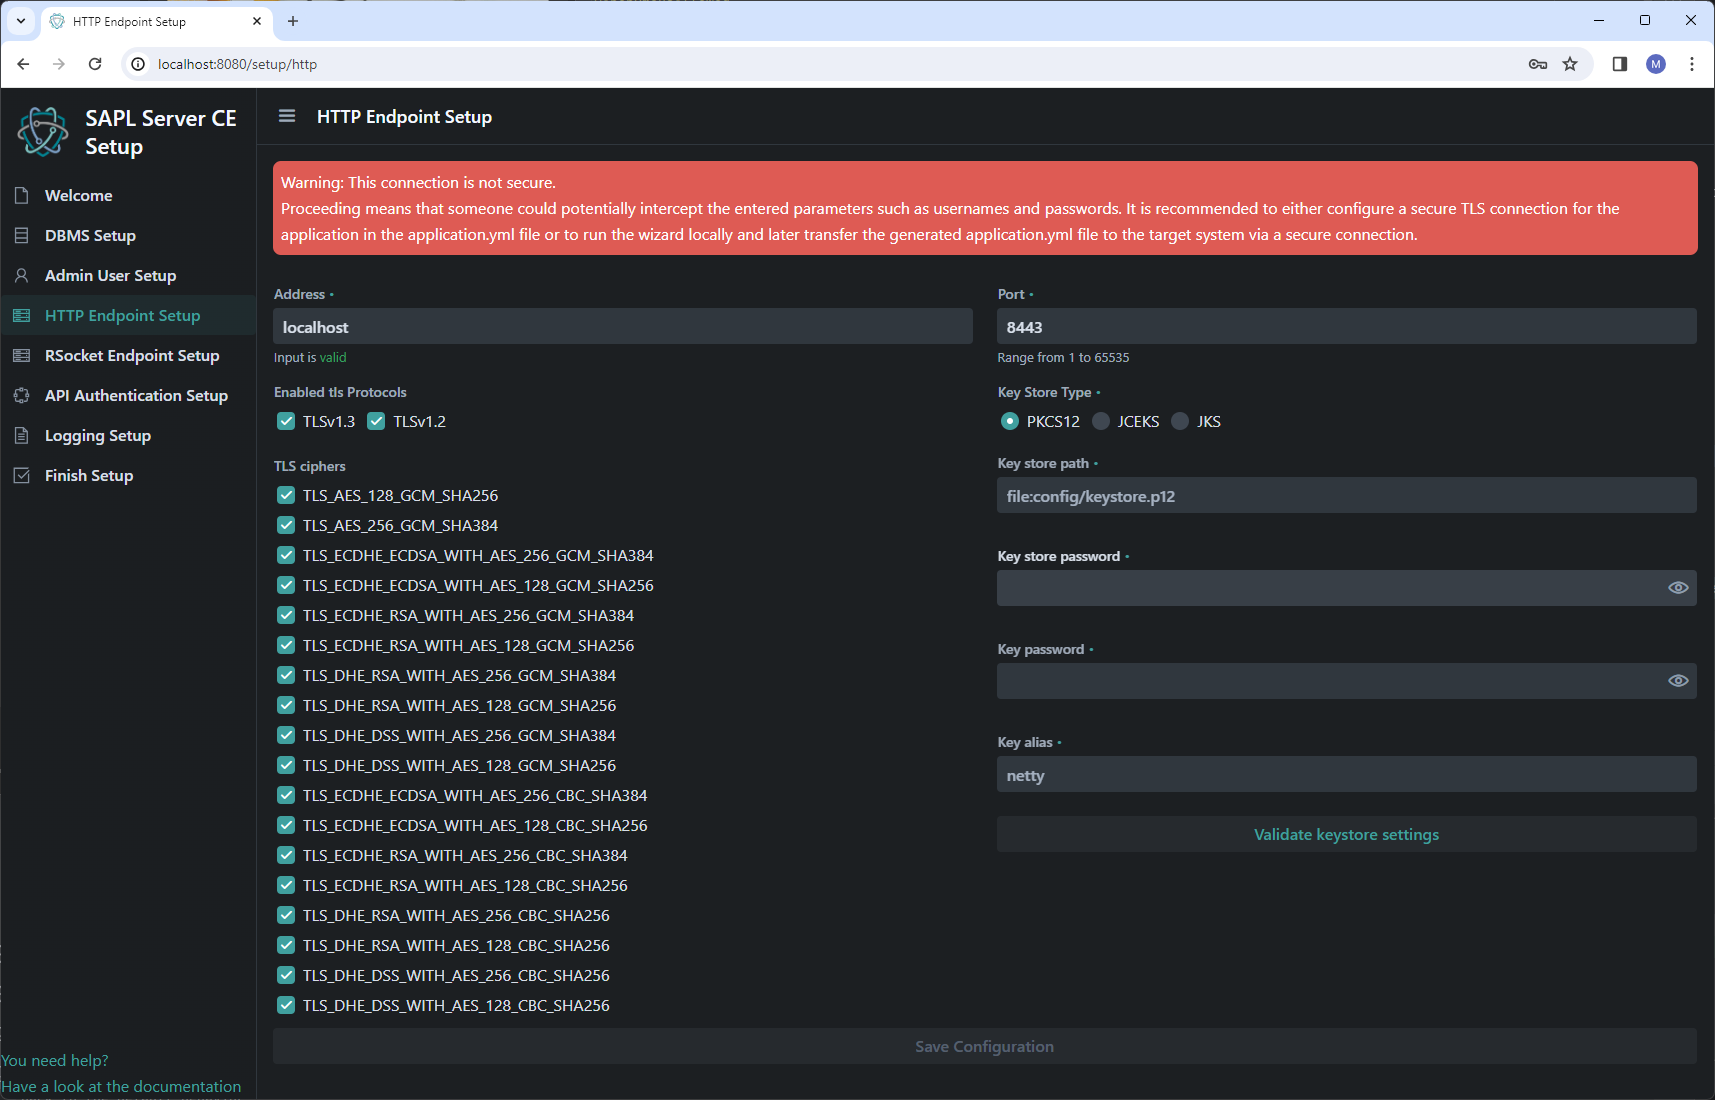
Task: Uncheck the TLSv1.3 protocol checkbox
Action: click(x=286, y=421)
